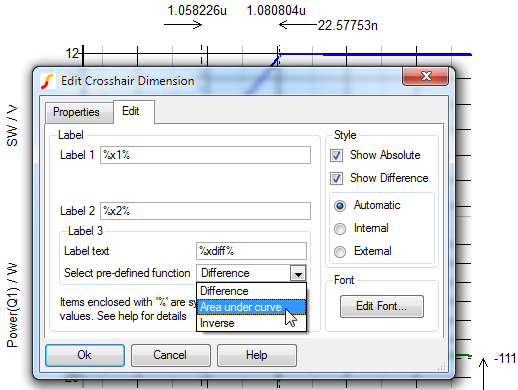Click the Label text field containing %xdiff%
Screen dimensions: 518x390
coord(251,251)
